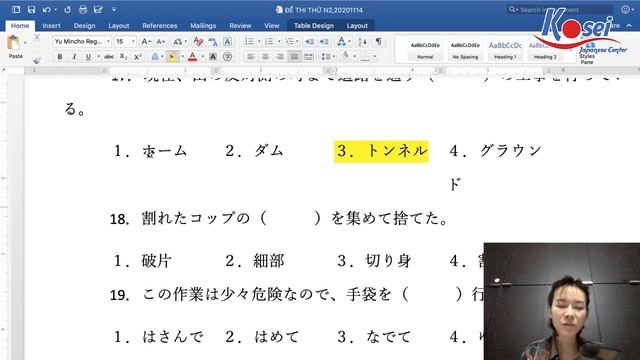The height and width of the screenshot is (360, 640).
Task: Save the document with the floppy icon
Action: tap(31, 9)
